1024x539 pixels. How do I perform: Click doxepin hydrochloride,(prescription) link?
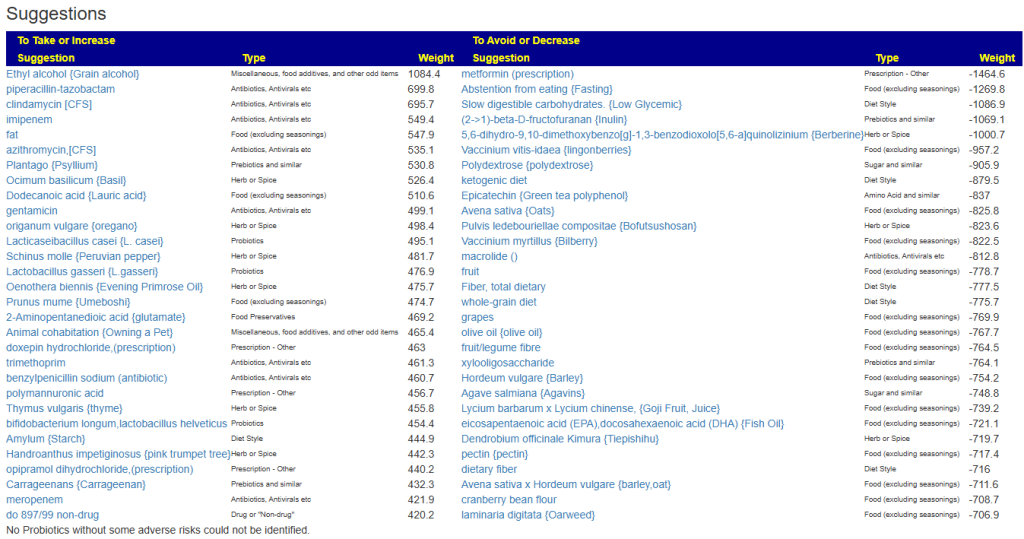[91, 348]
